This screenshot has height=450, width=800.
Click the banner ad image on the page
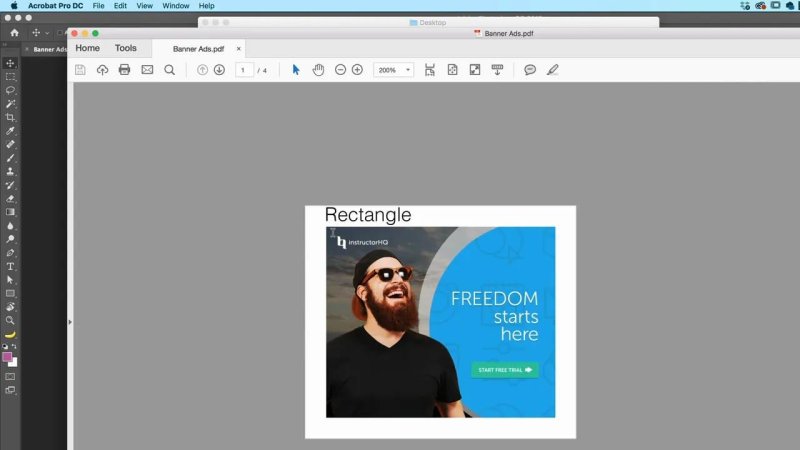click(440, 322)
